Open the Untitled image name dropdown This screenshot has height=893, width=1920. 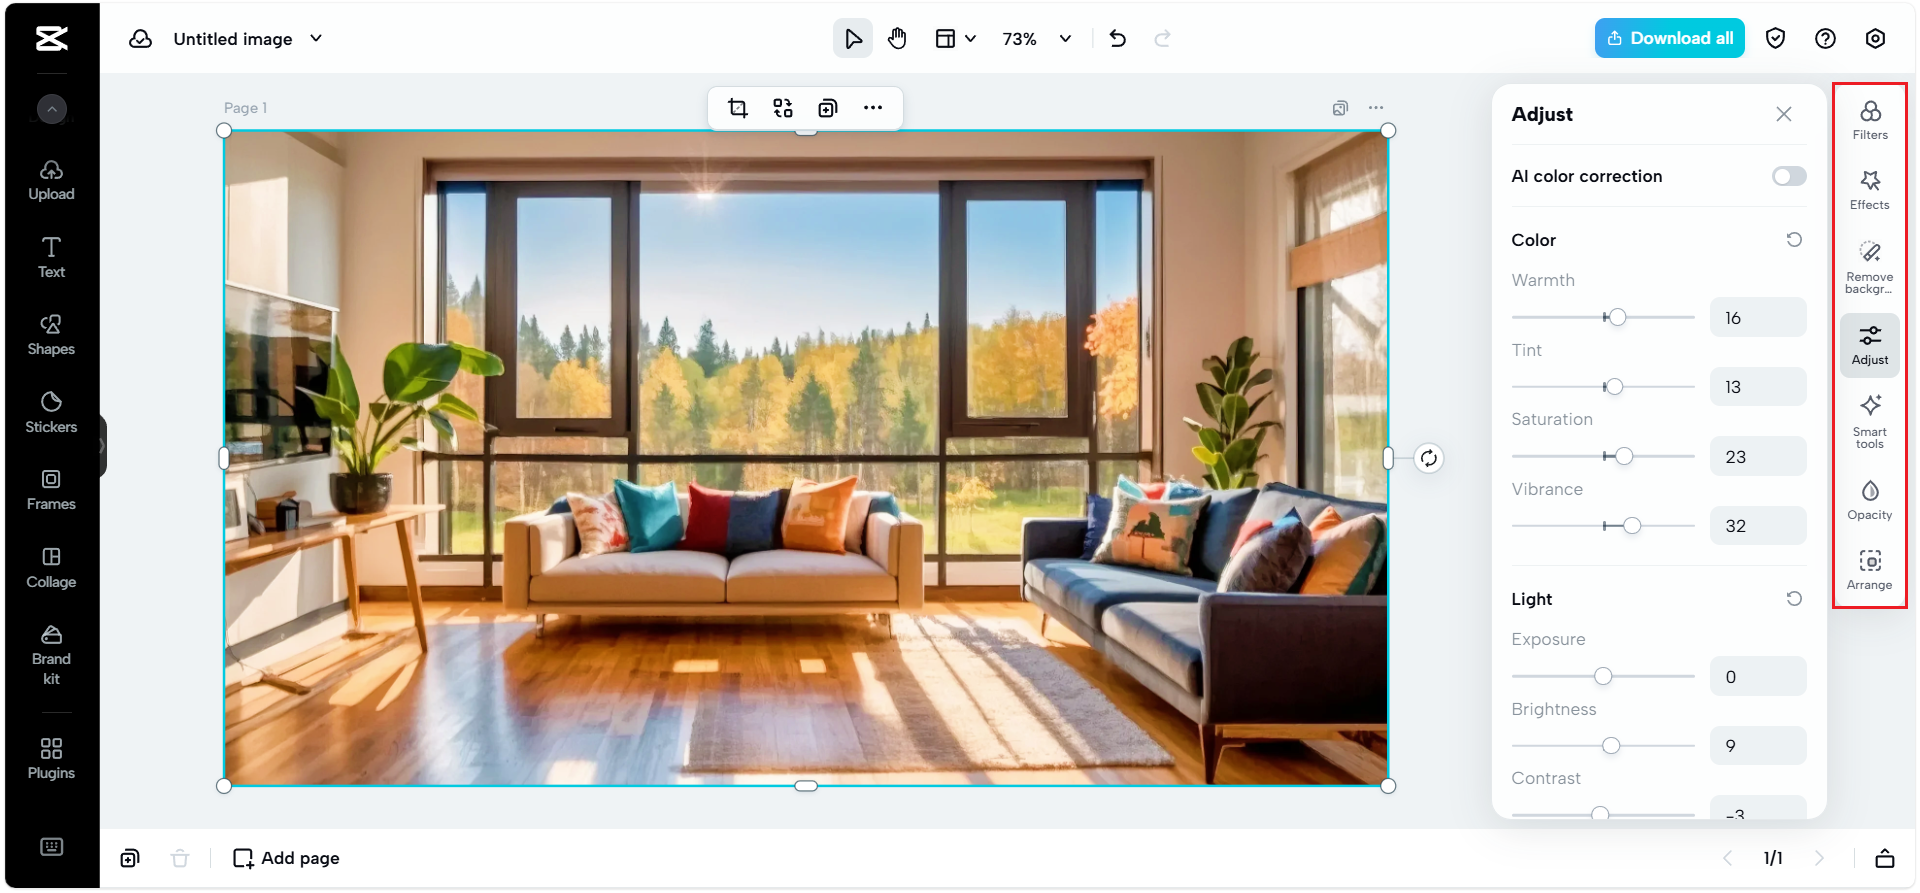[316, 39]
